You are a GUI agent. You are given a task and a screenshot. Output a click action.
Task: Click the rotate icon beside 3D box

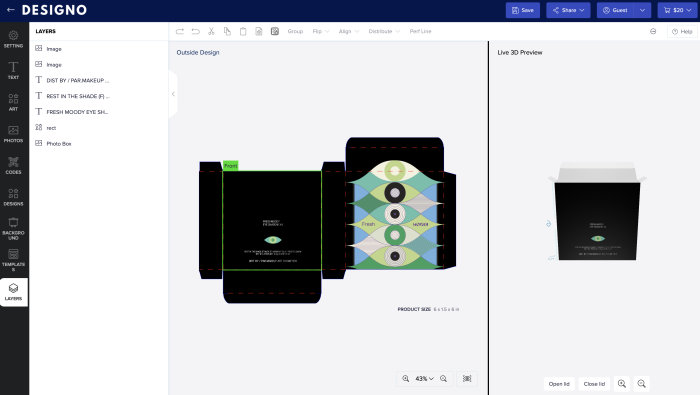(x=549, y=224)
